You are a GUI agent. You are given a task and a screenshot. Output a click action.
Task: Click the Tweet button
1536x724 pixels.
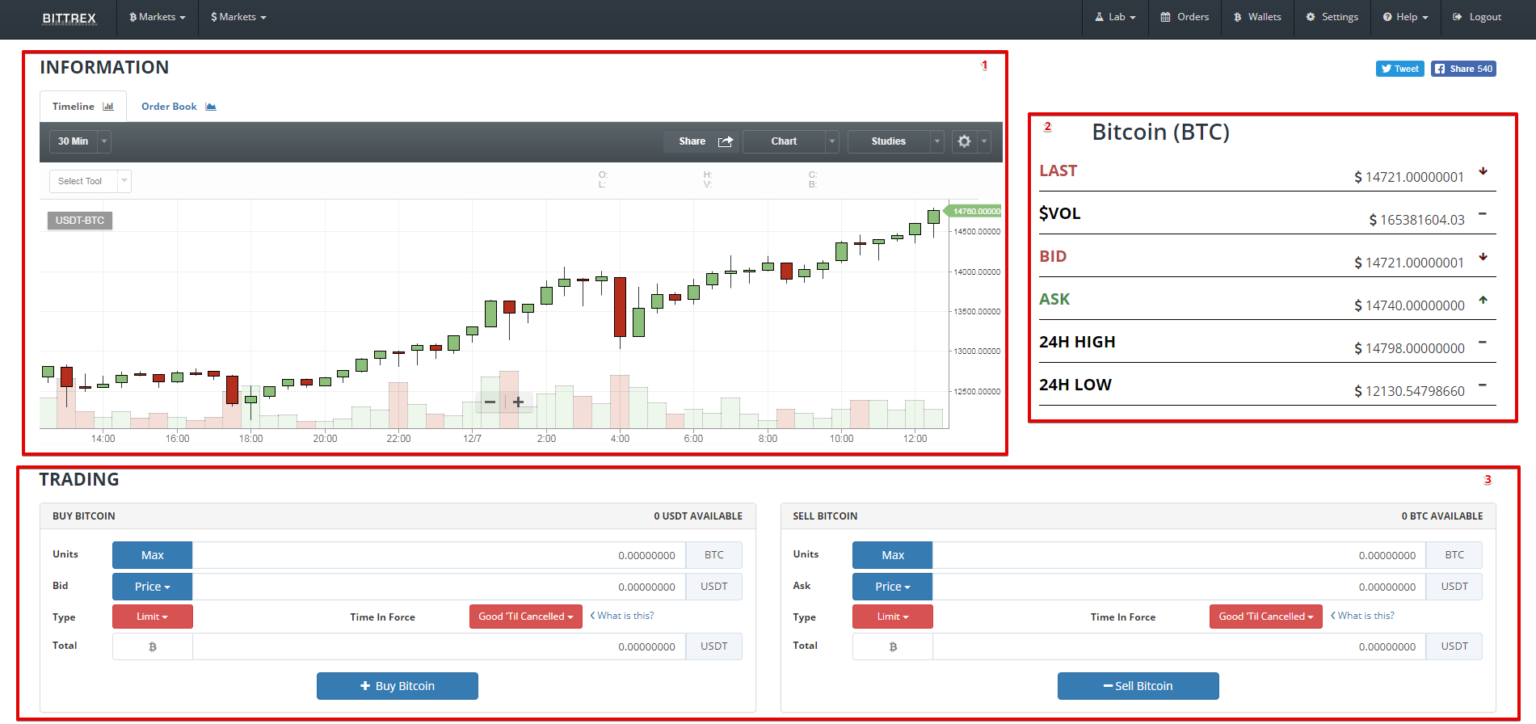[1399, 69]
